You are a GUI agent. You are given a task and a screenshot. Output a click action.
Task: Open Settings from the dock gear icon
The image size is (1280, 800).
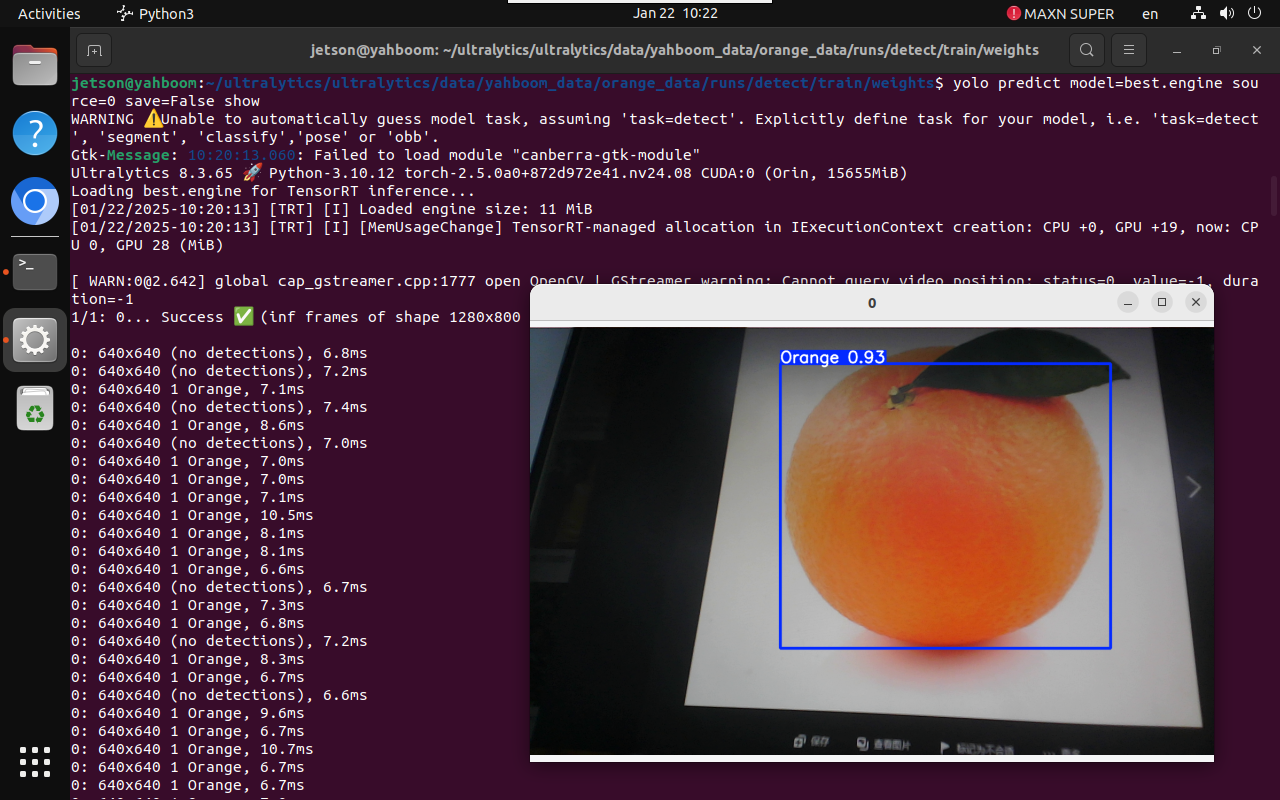[x=35, y=340]
